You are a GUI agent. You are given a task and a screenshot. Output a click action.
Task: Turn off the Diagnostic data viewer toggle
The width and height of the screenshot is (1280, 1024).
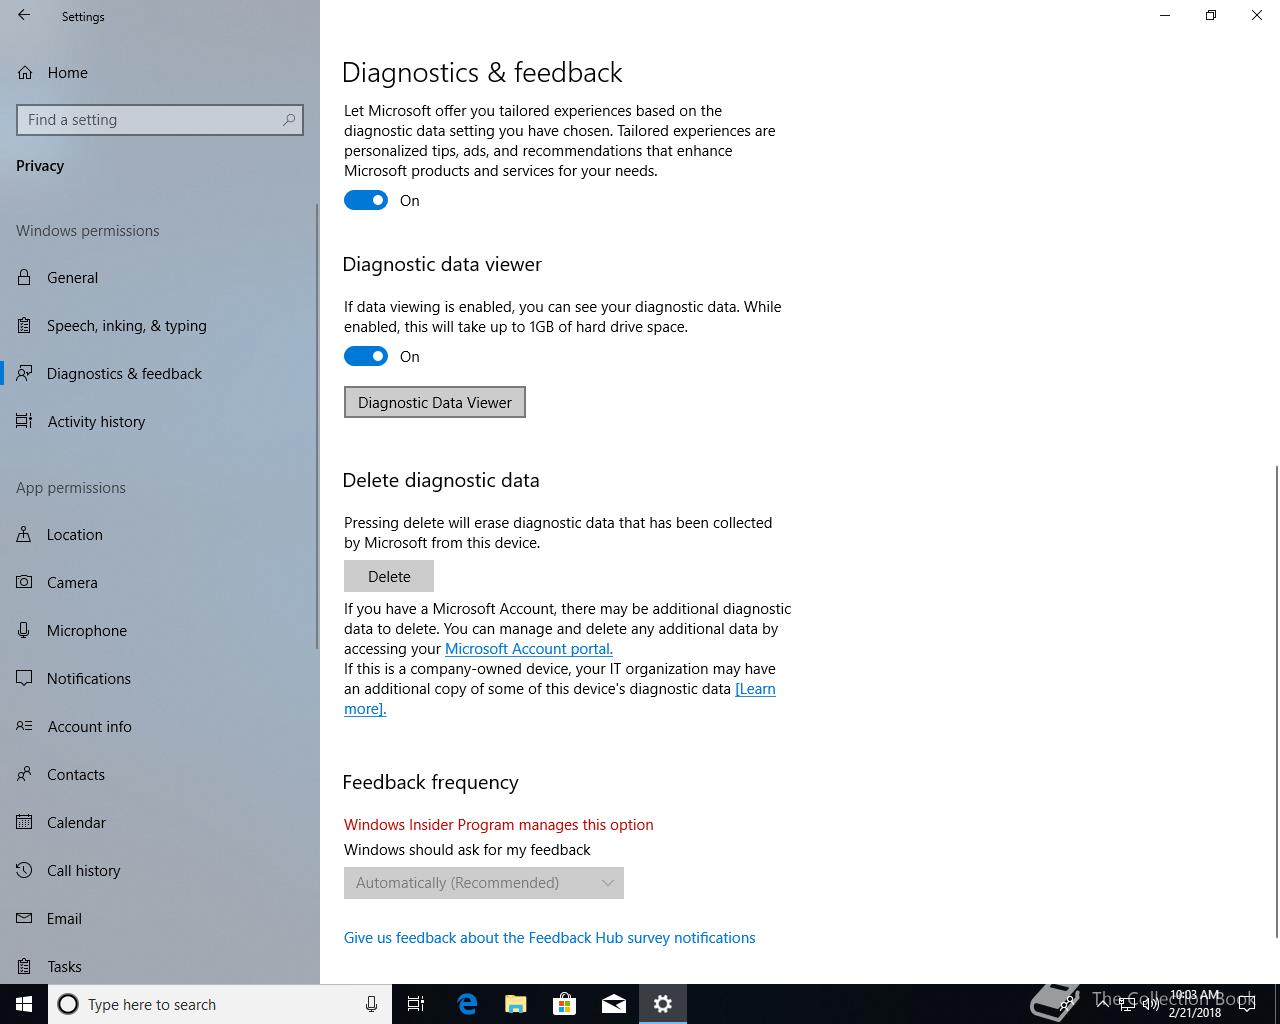(366, 356)
